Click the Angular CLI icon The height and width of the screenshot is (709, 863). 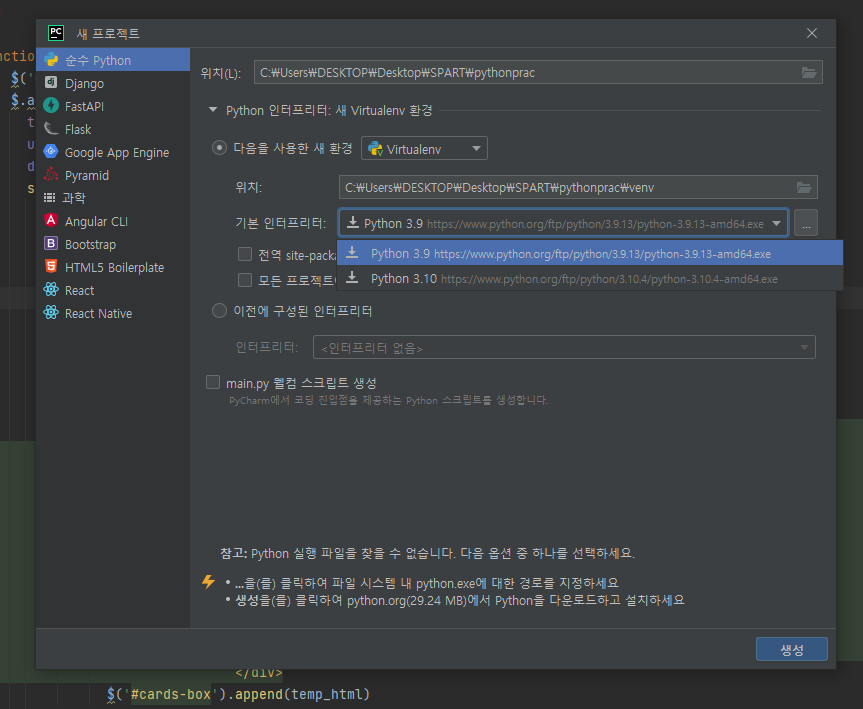(51, 220)
